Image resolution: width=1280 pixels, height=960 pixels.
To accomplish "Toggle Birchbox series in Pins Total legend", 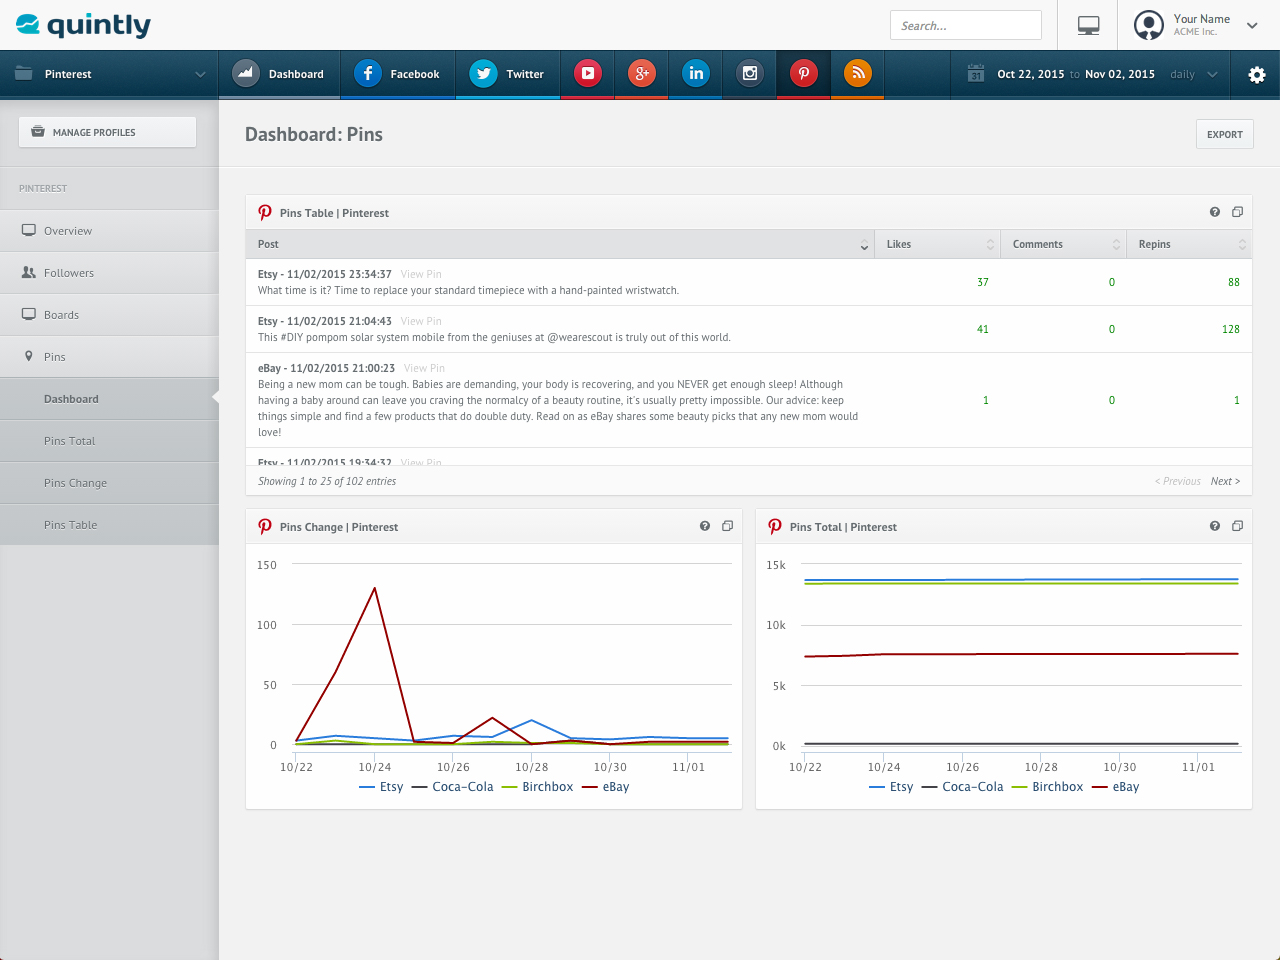I will pyautogui.click(x=1047, y=787).
